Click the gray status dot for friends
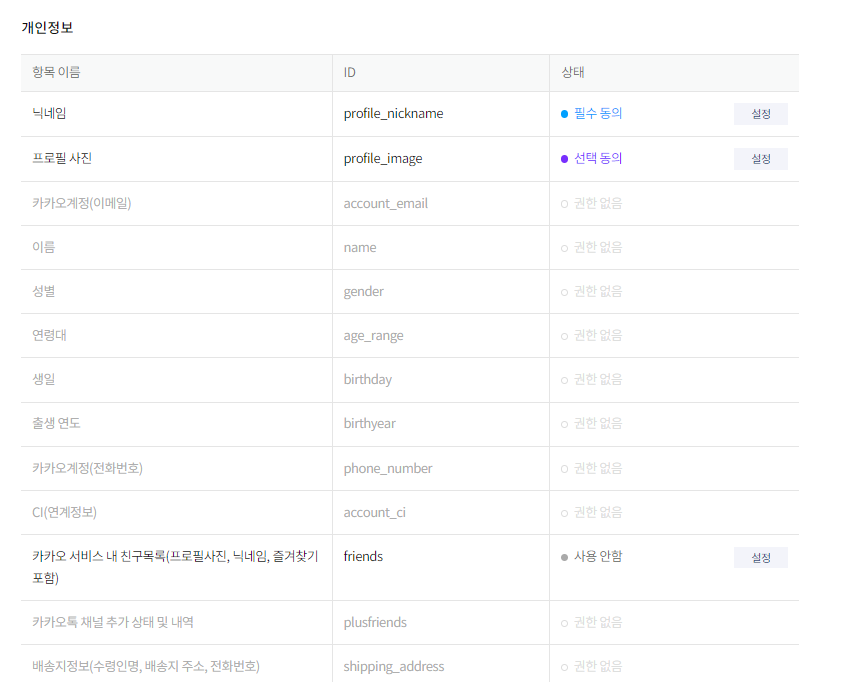Viewport: 841px width, 682px height. [x=564, y=558]
